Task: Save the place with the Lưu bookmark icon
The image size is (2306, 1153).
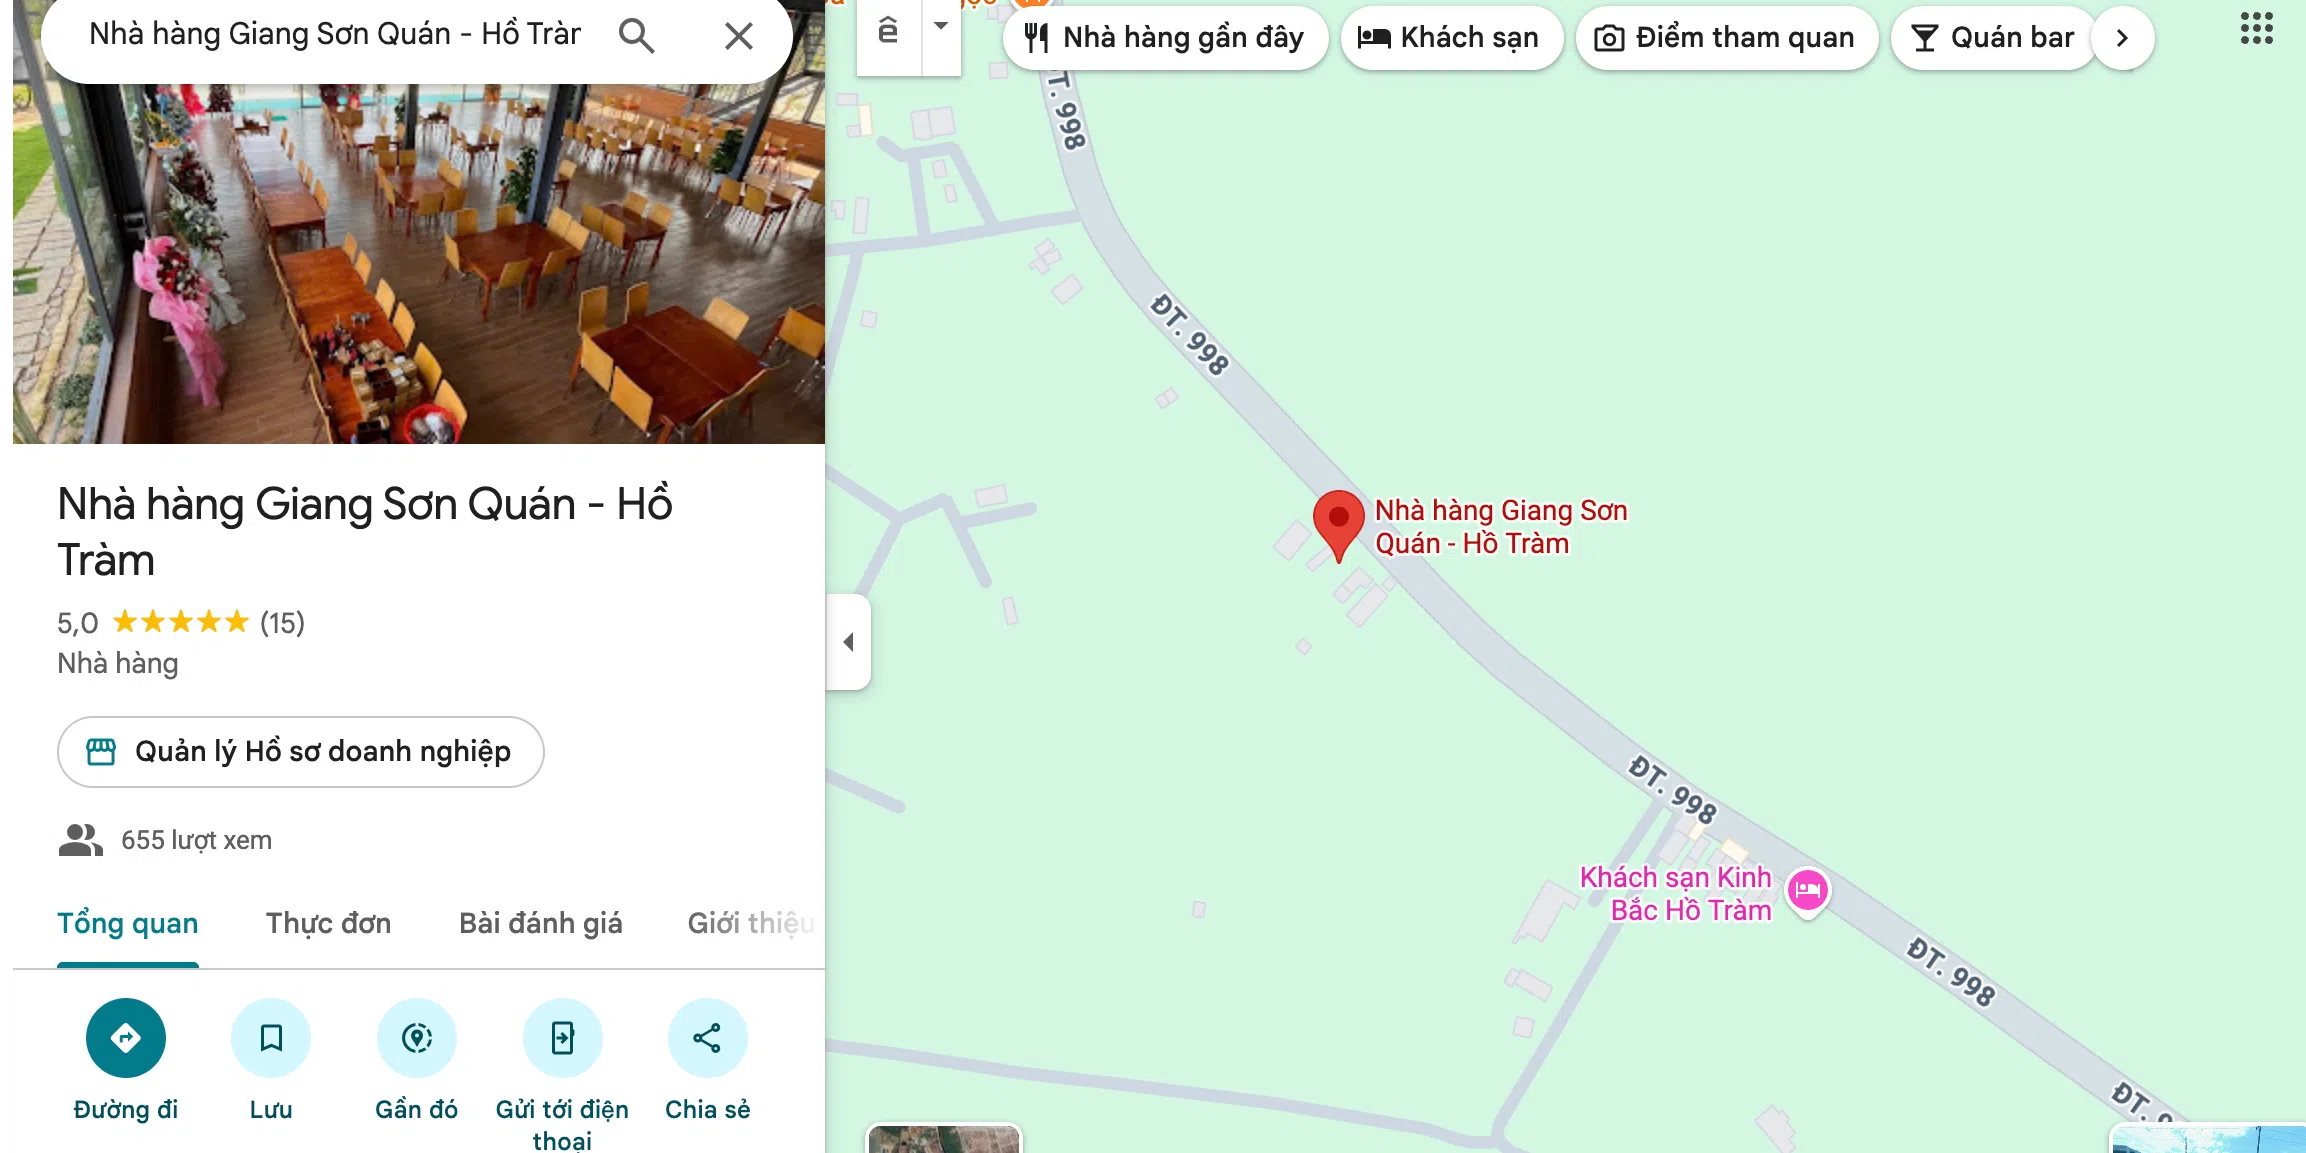Action: coord(271,1038)
